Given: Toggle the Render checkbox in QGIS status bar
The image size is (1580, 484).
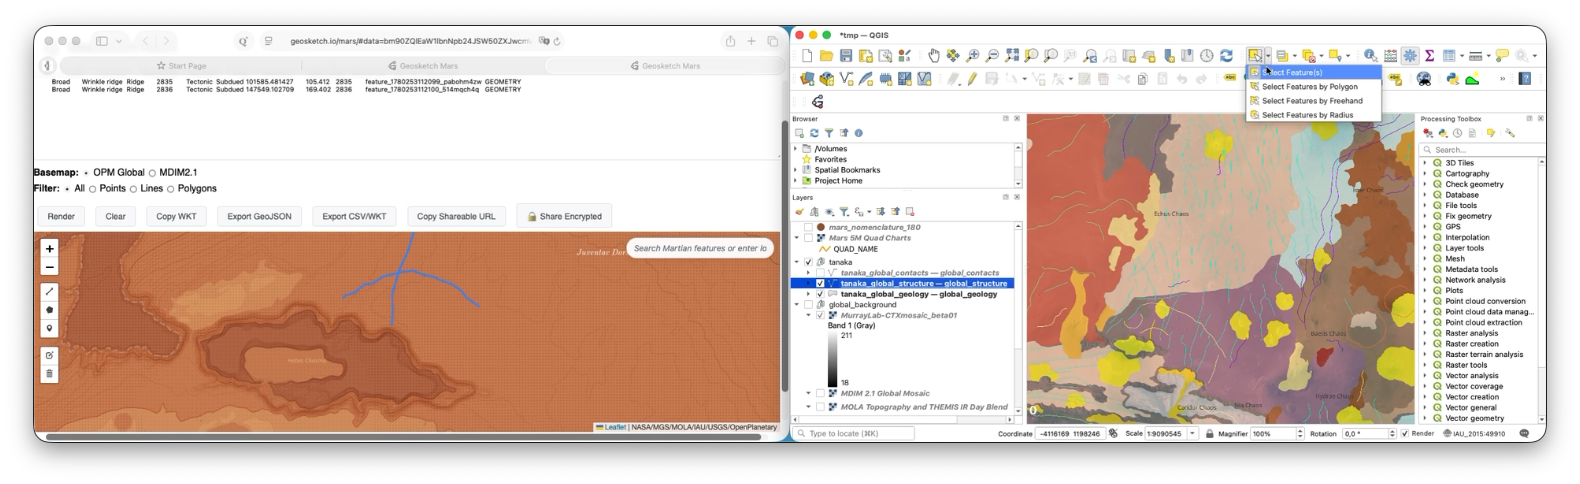Looking at the screenshot, I should point(1405,434).
